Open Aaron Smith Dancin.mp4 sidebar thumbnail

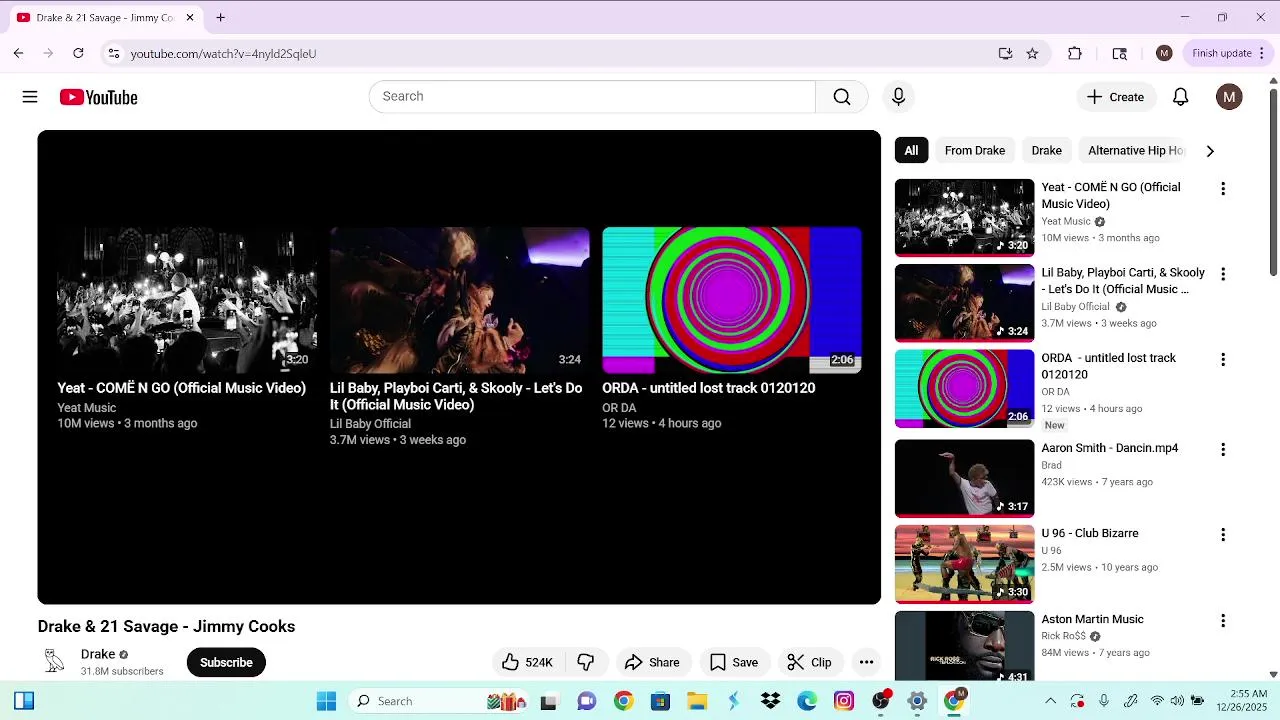tap(964, 479)
